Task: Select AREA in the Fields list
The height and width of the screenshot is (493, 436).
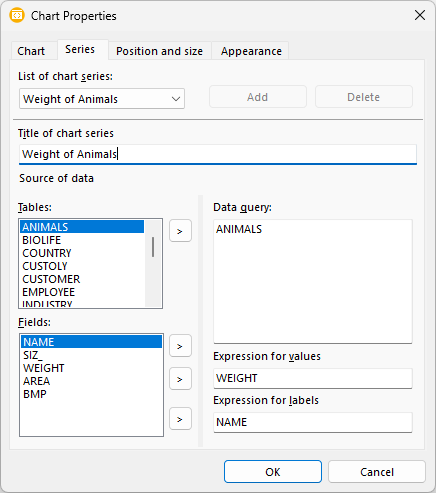Action: pyautogui.click(x=91, y=381)
